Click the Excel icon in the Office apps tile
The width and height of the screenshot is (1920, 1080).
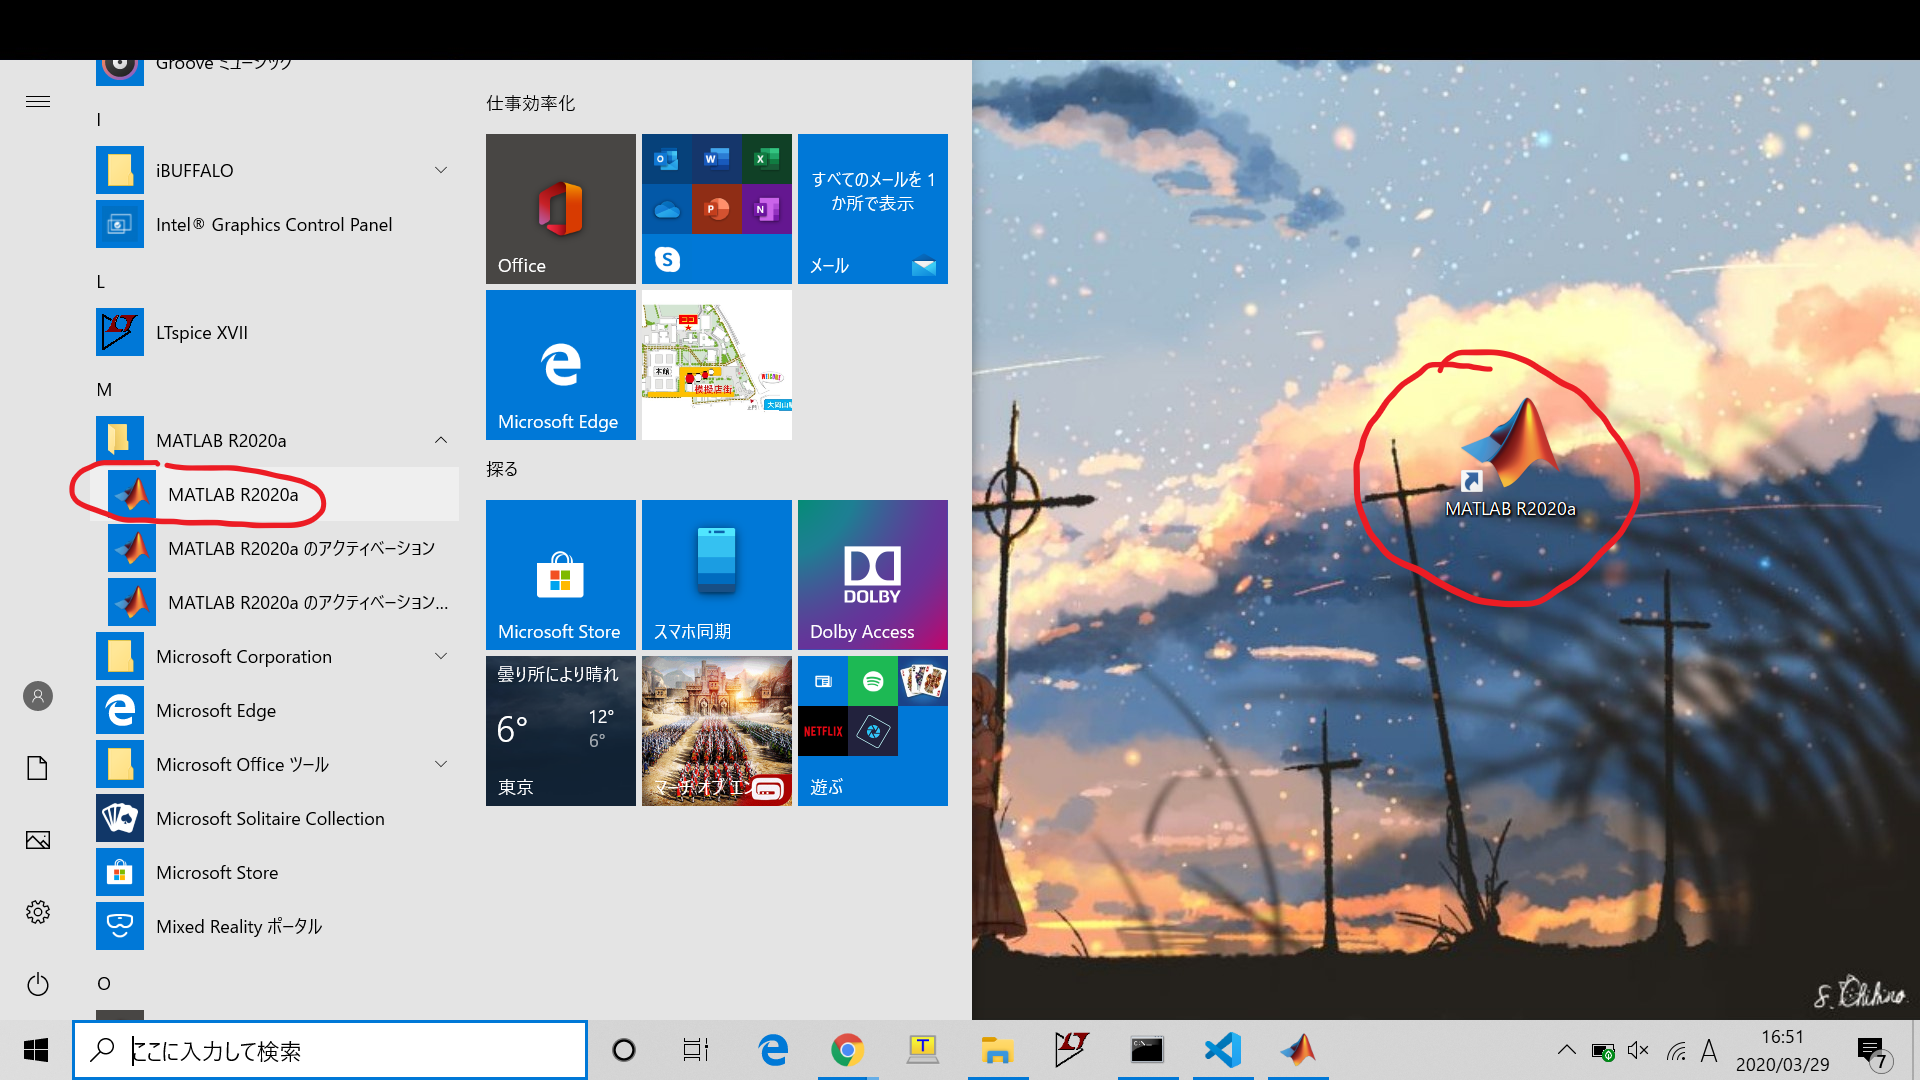click(x=767, y=159)
